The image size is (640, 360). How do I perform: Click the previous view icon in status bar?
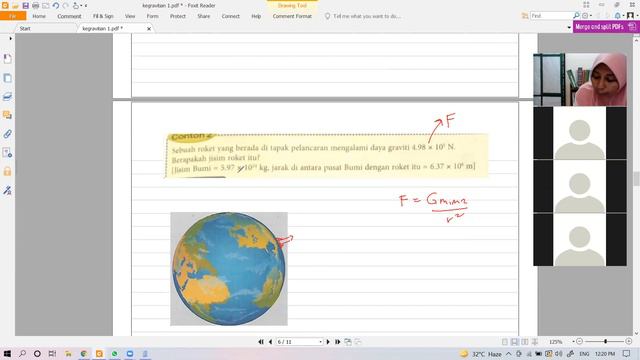tap(348, 342)
